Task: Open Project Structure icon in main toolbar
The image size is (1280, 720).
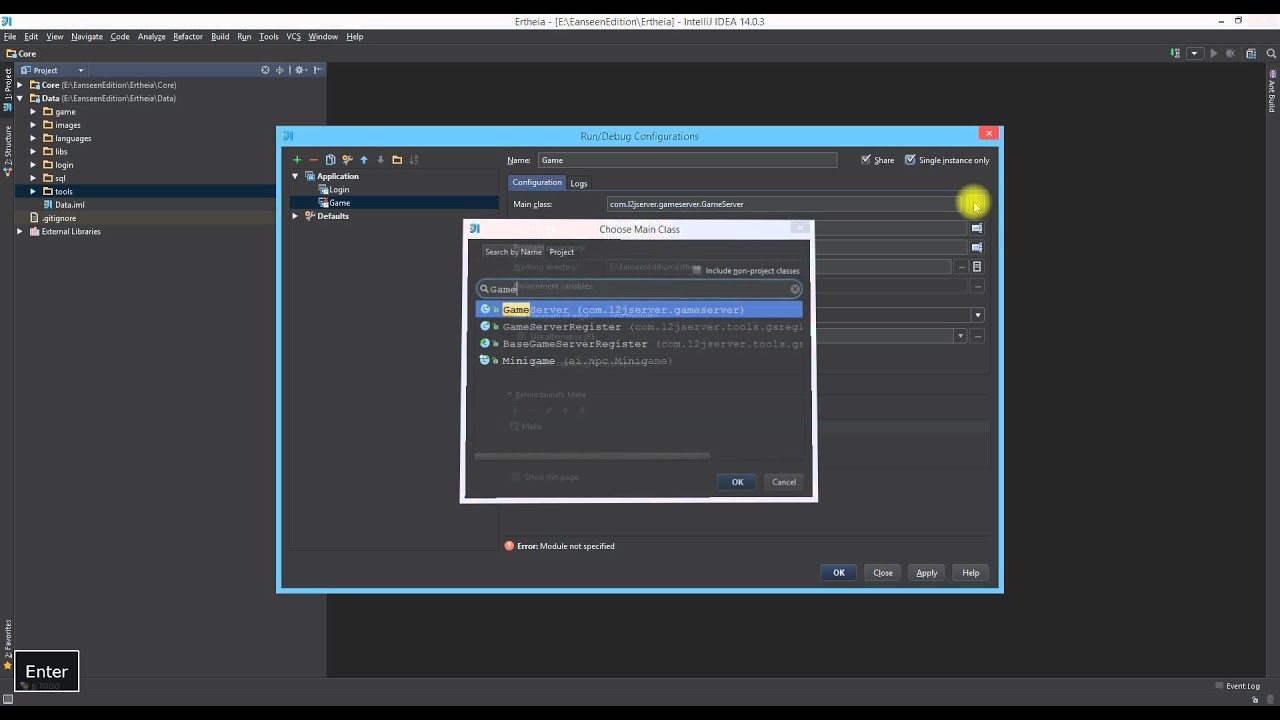Action: (1251, 53)
